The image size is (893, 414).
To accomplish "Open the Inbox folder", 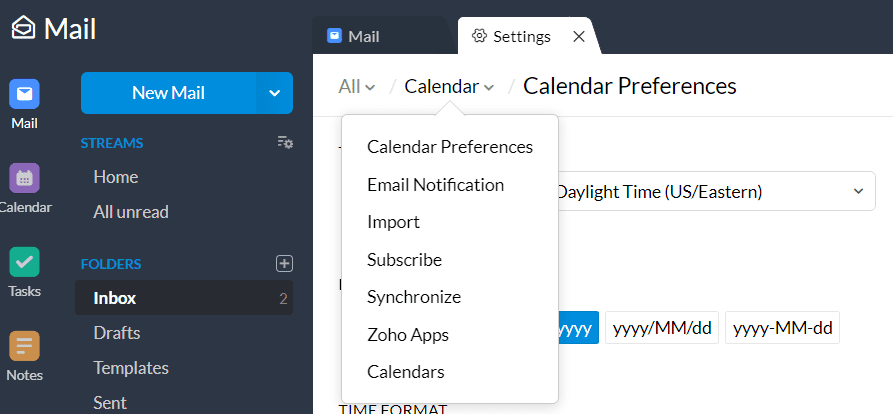I will 184,298.
